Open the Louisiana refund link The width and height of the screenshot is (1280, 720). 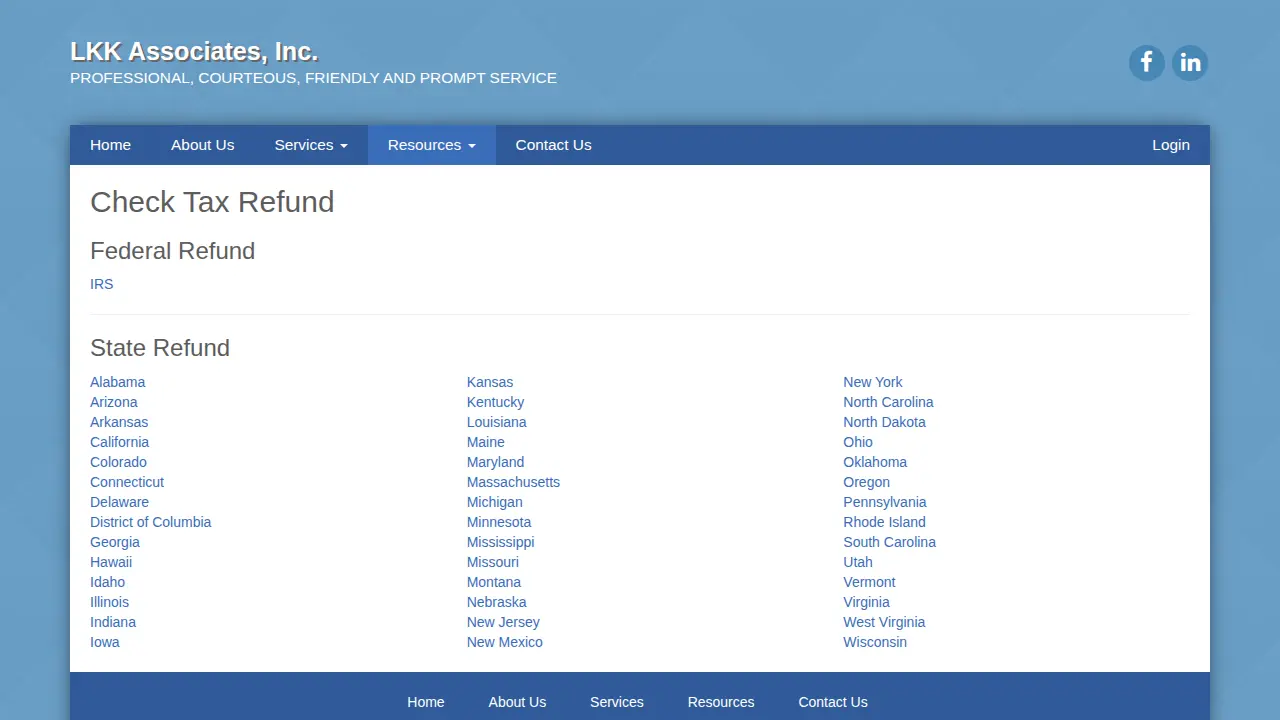point(497,422)
